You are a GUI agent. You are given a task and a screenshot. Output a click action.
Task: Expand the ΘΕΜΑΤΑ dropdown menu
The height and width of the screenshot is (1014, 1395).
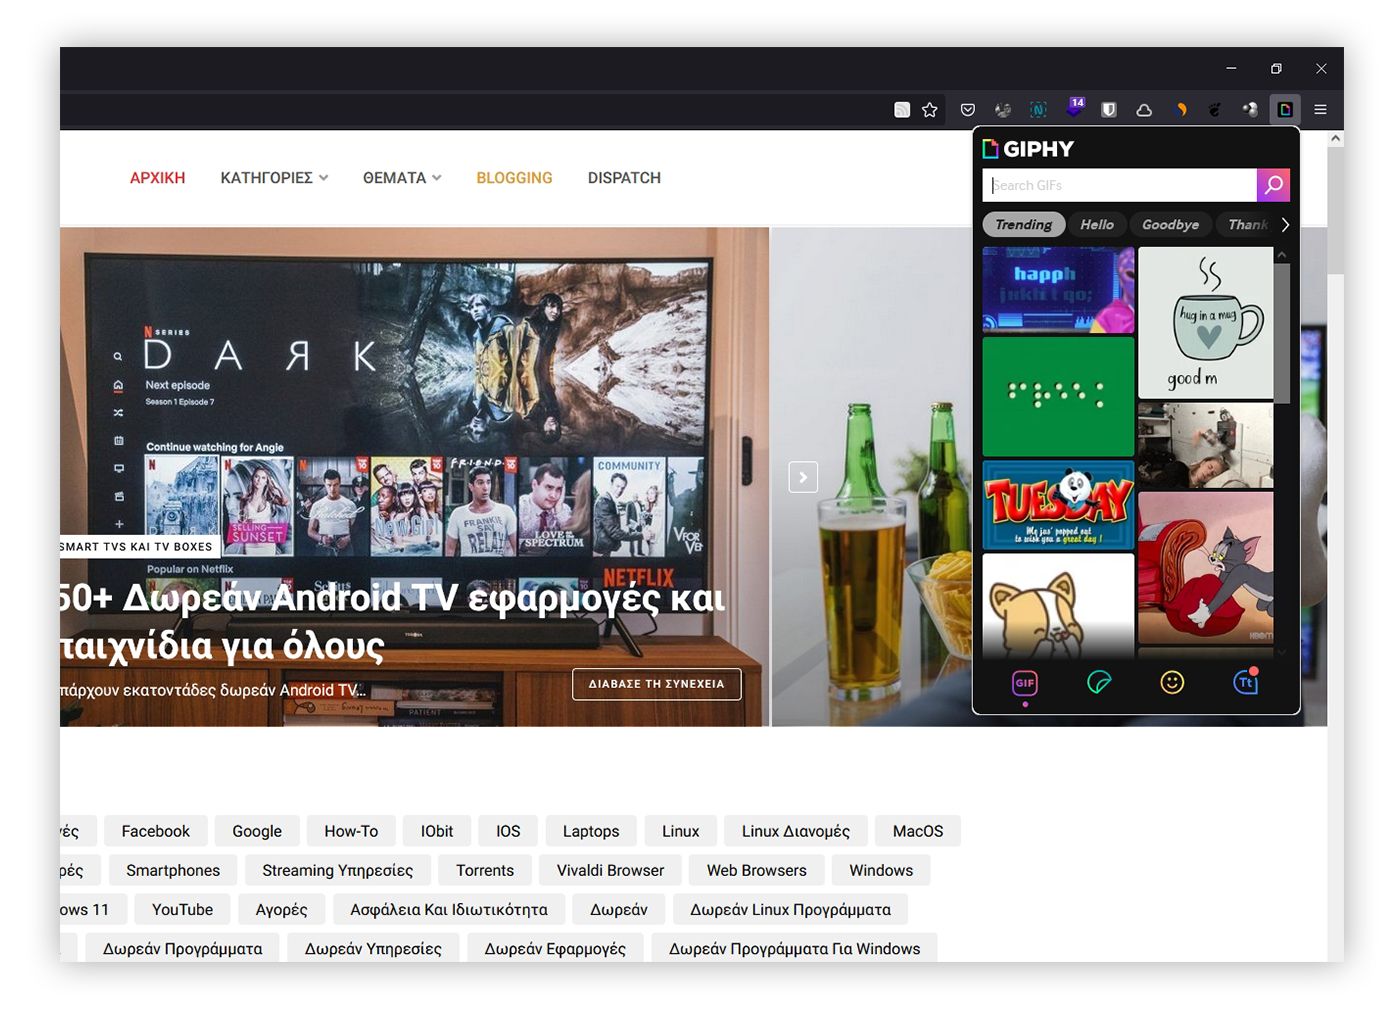click(x=401, y=178)
